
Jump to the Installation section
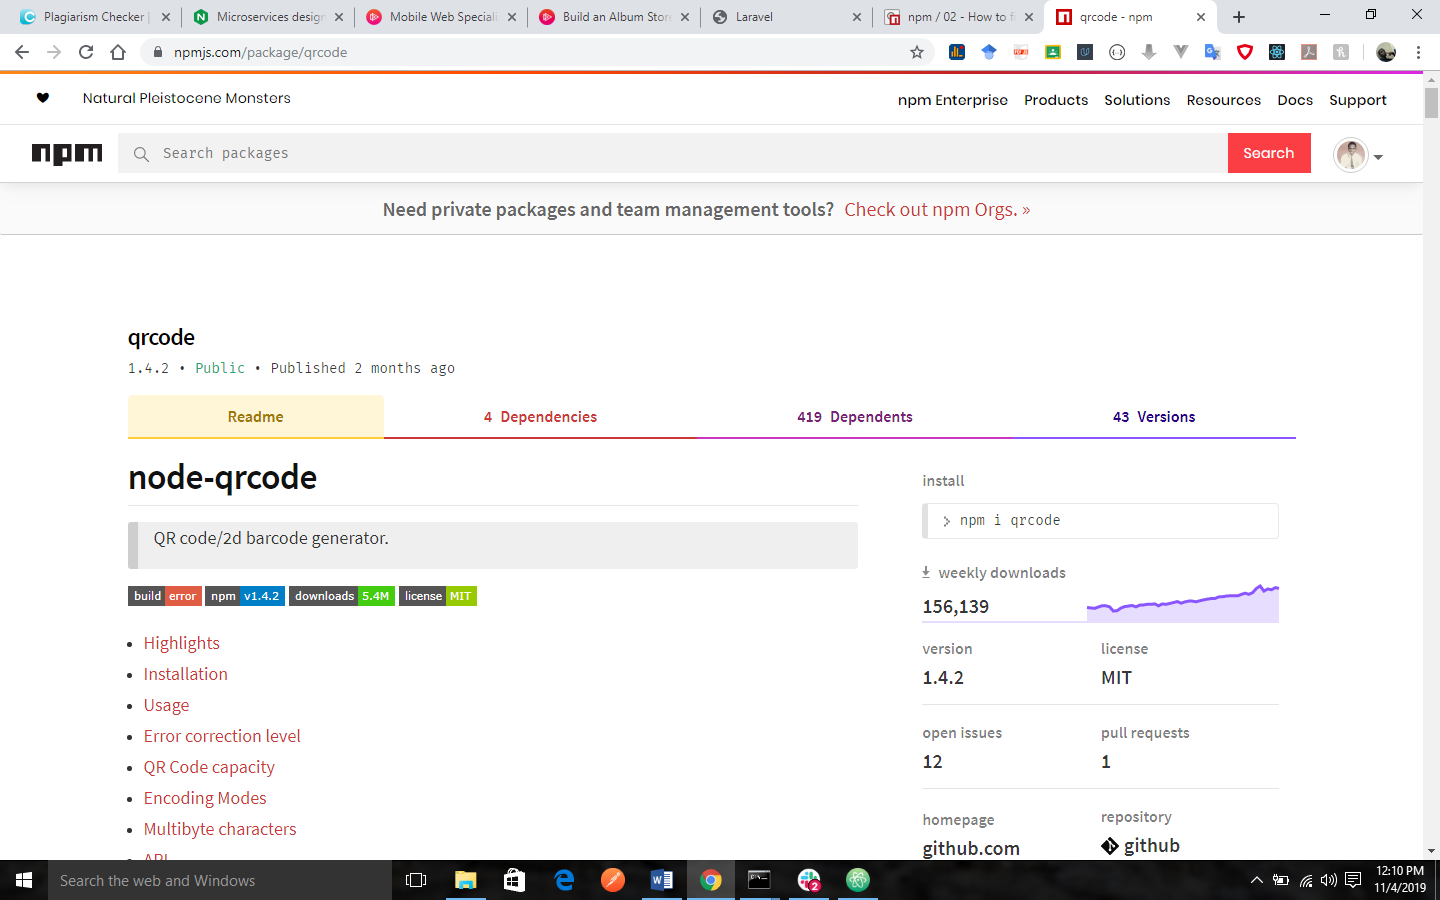tap(186, 674)
